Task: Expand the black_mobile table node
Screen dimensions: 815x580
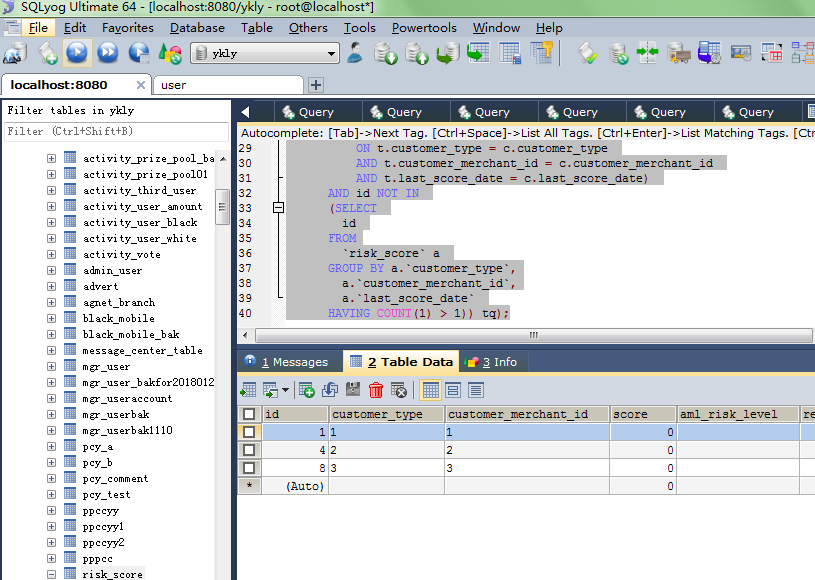Action: coord(51,318)
